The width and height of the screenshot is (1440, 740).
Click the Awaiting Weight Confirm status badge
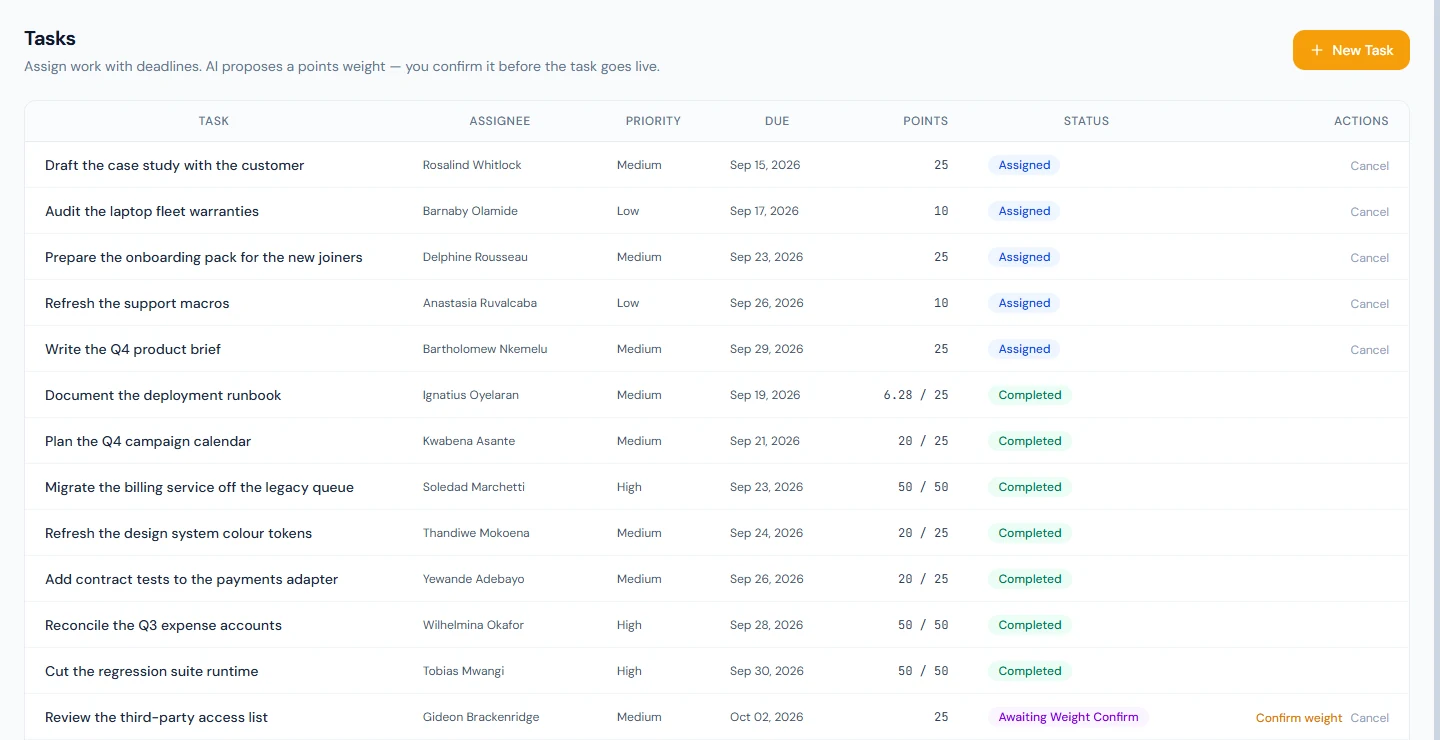pos(1068,717)
